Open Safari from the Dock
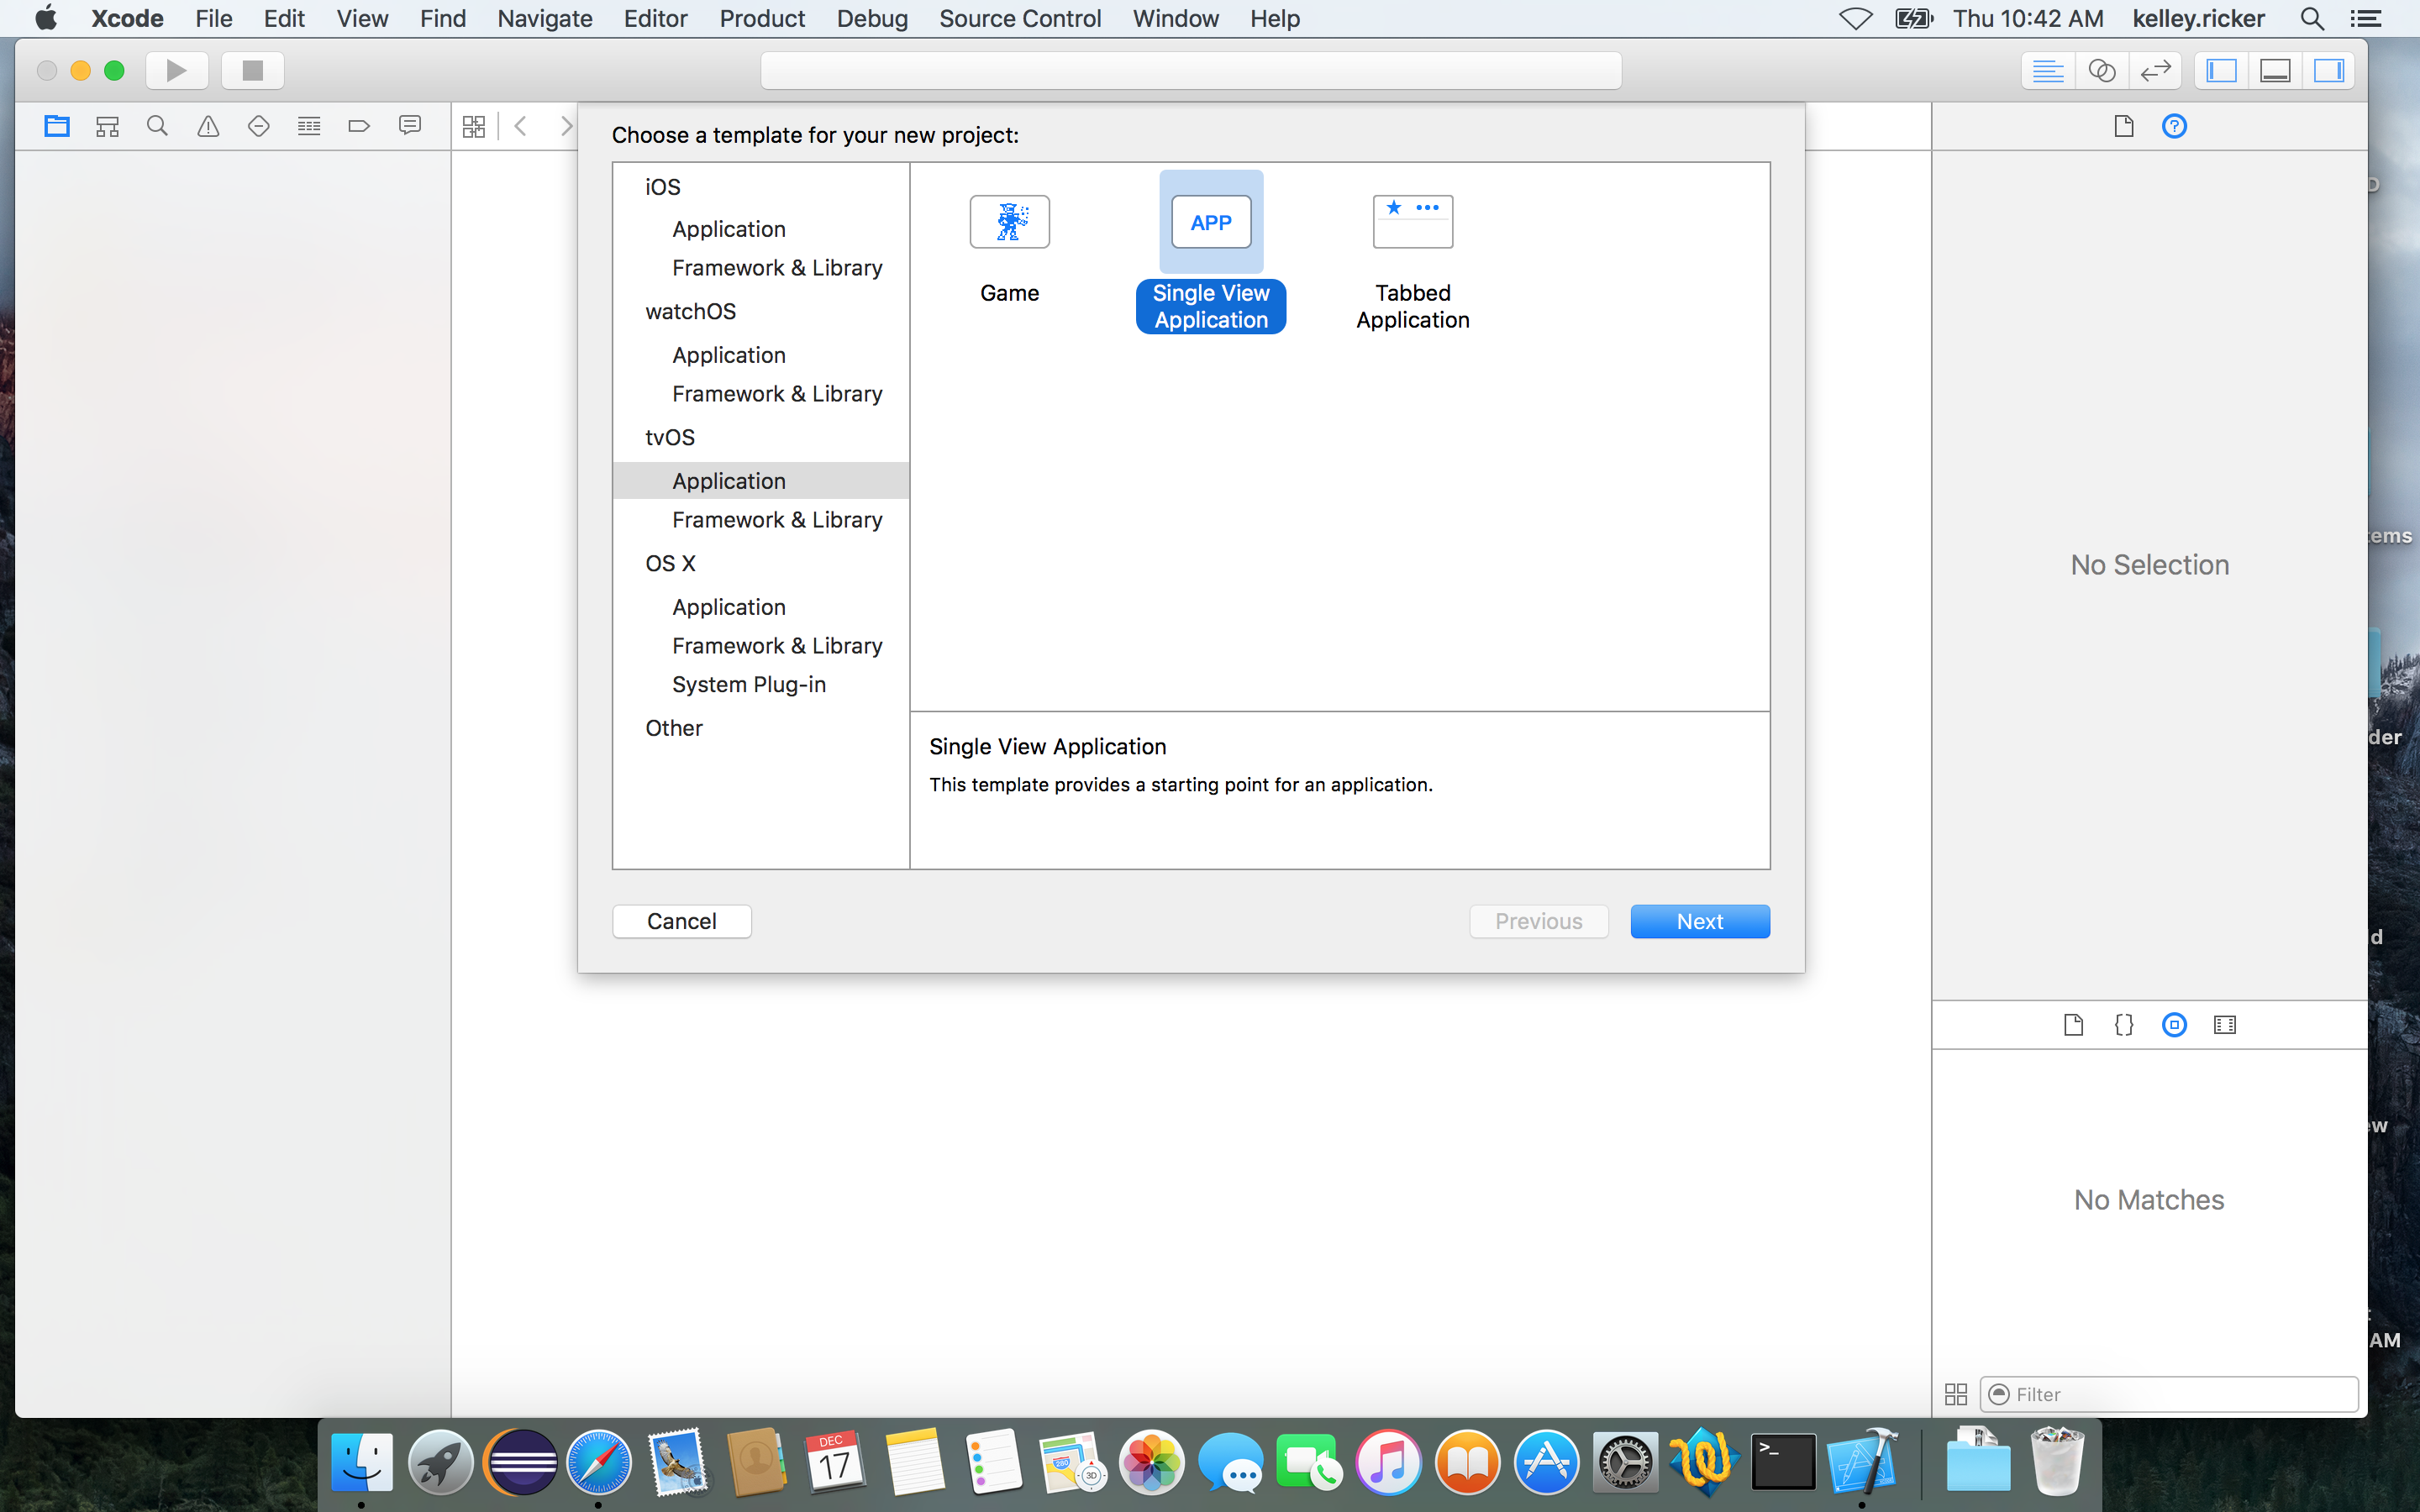Viewport: 2420px width, 1512px height. point(599,1463)
